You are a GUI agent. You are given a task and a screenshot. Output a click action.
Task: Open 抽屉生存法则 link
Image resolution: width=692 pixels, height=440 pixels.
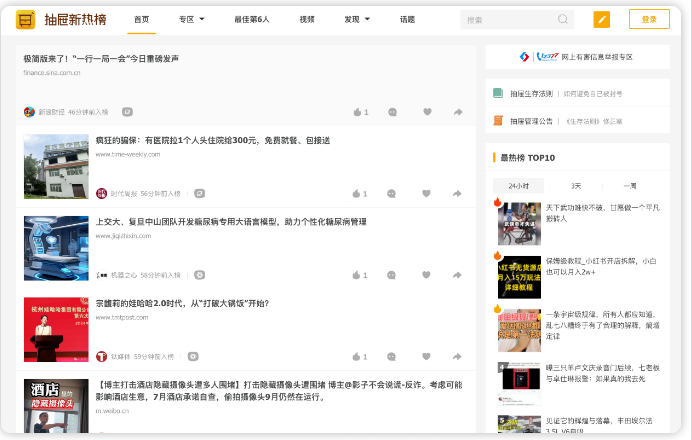(x=531, y=94)
